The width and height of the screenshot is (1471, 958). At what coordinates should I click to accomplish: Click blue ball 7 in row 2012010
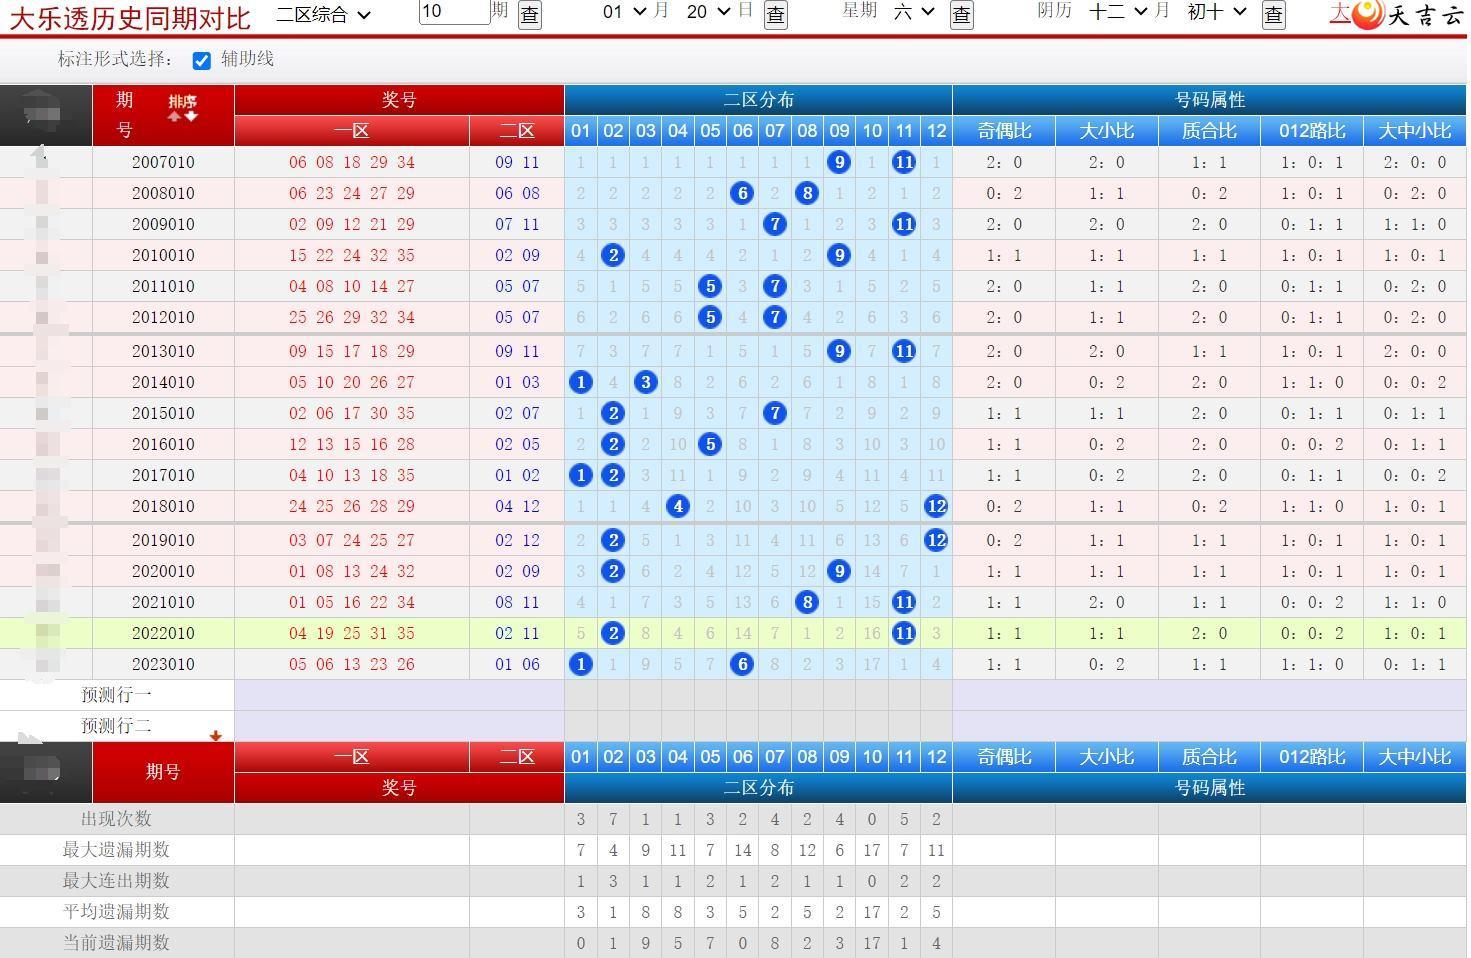pos(775,317)
